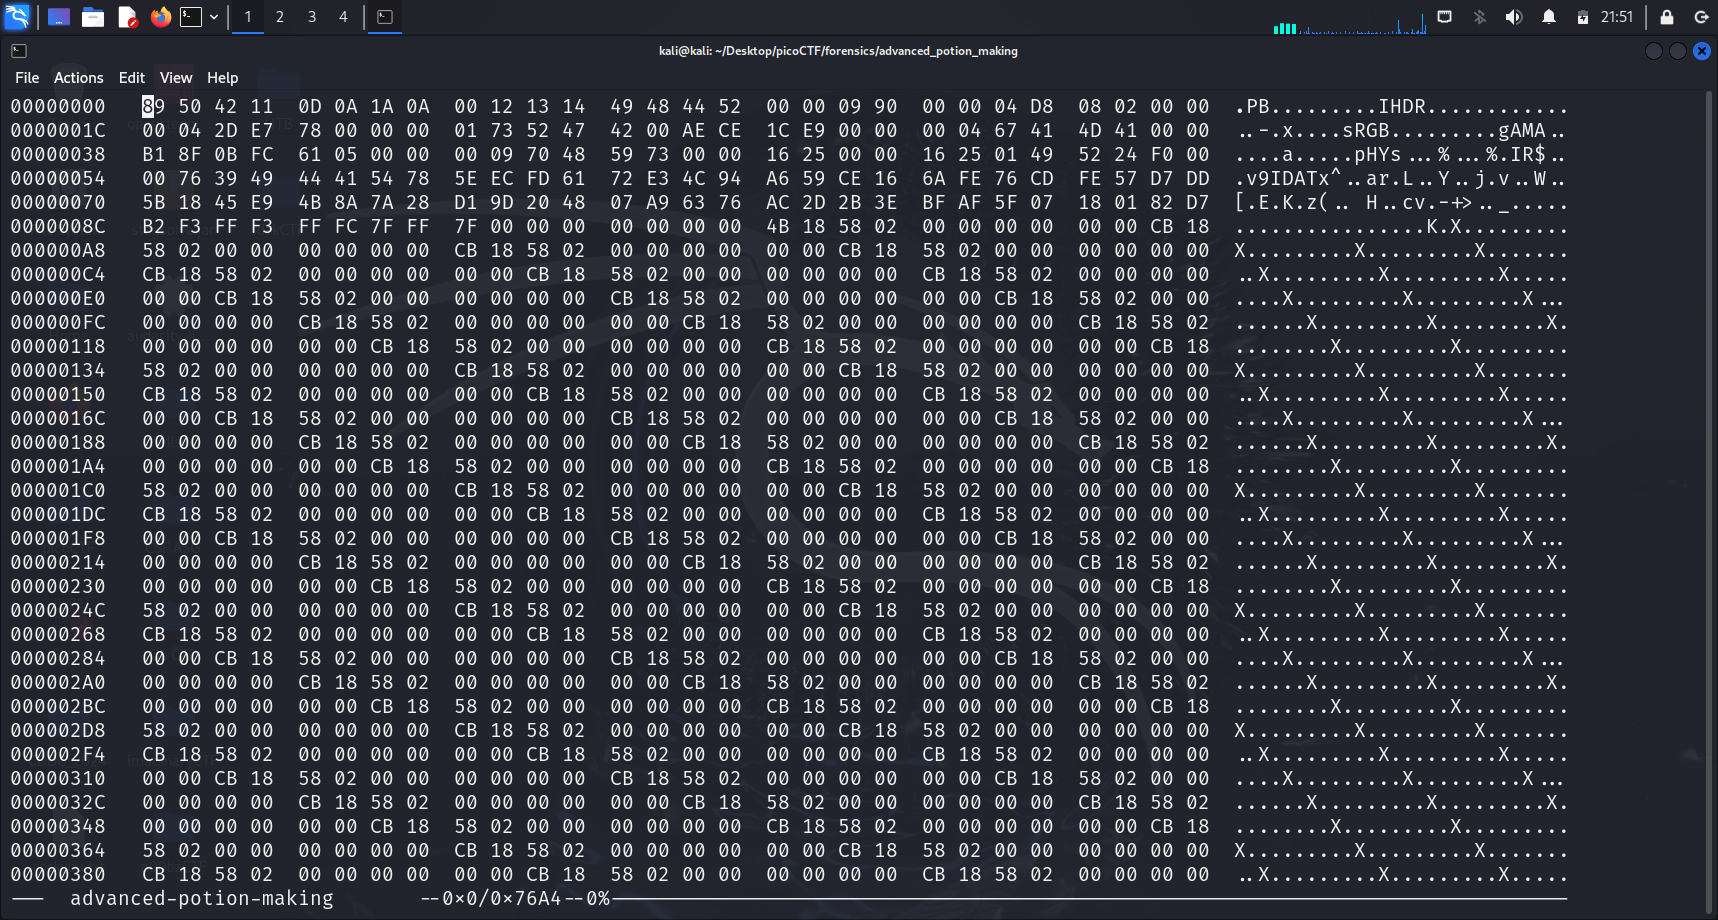The width and height of the screenshot is (1718, 920).
Task: Open the Actions menu
Action: 78,78
